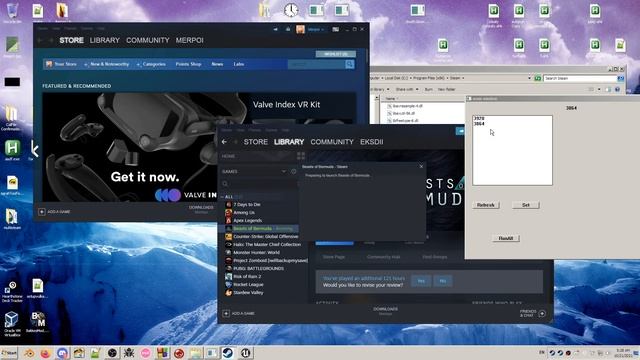Open COMMUNITY in the back Steam Store window
This screenshot has width=640, height=360.
point(147,40)
